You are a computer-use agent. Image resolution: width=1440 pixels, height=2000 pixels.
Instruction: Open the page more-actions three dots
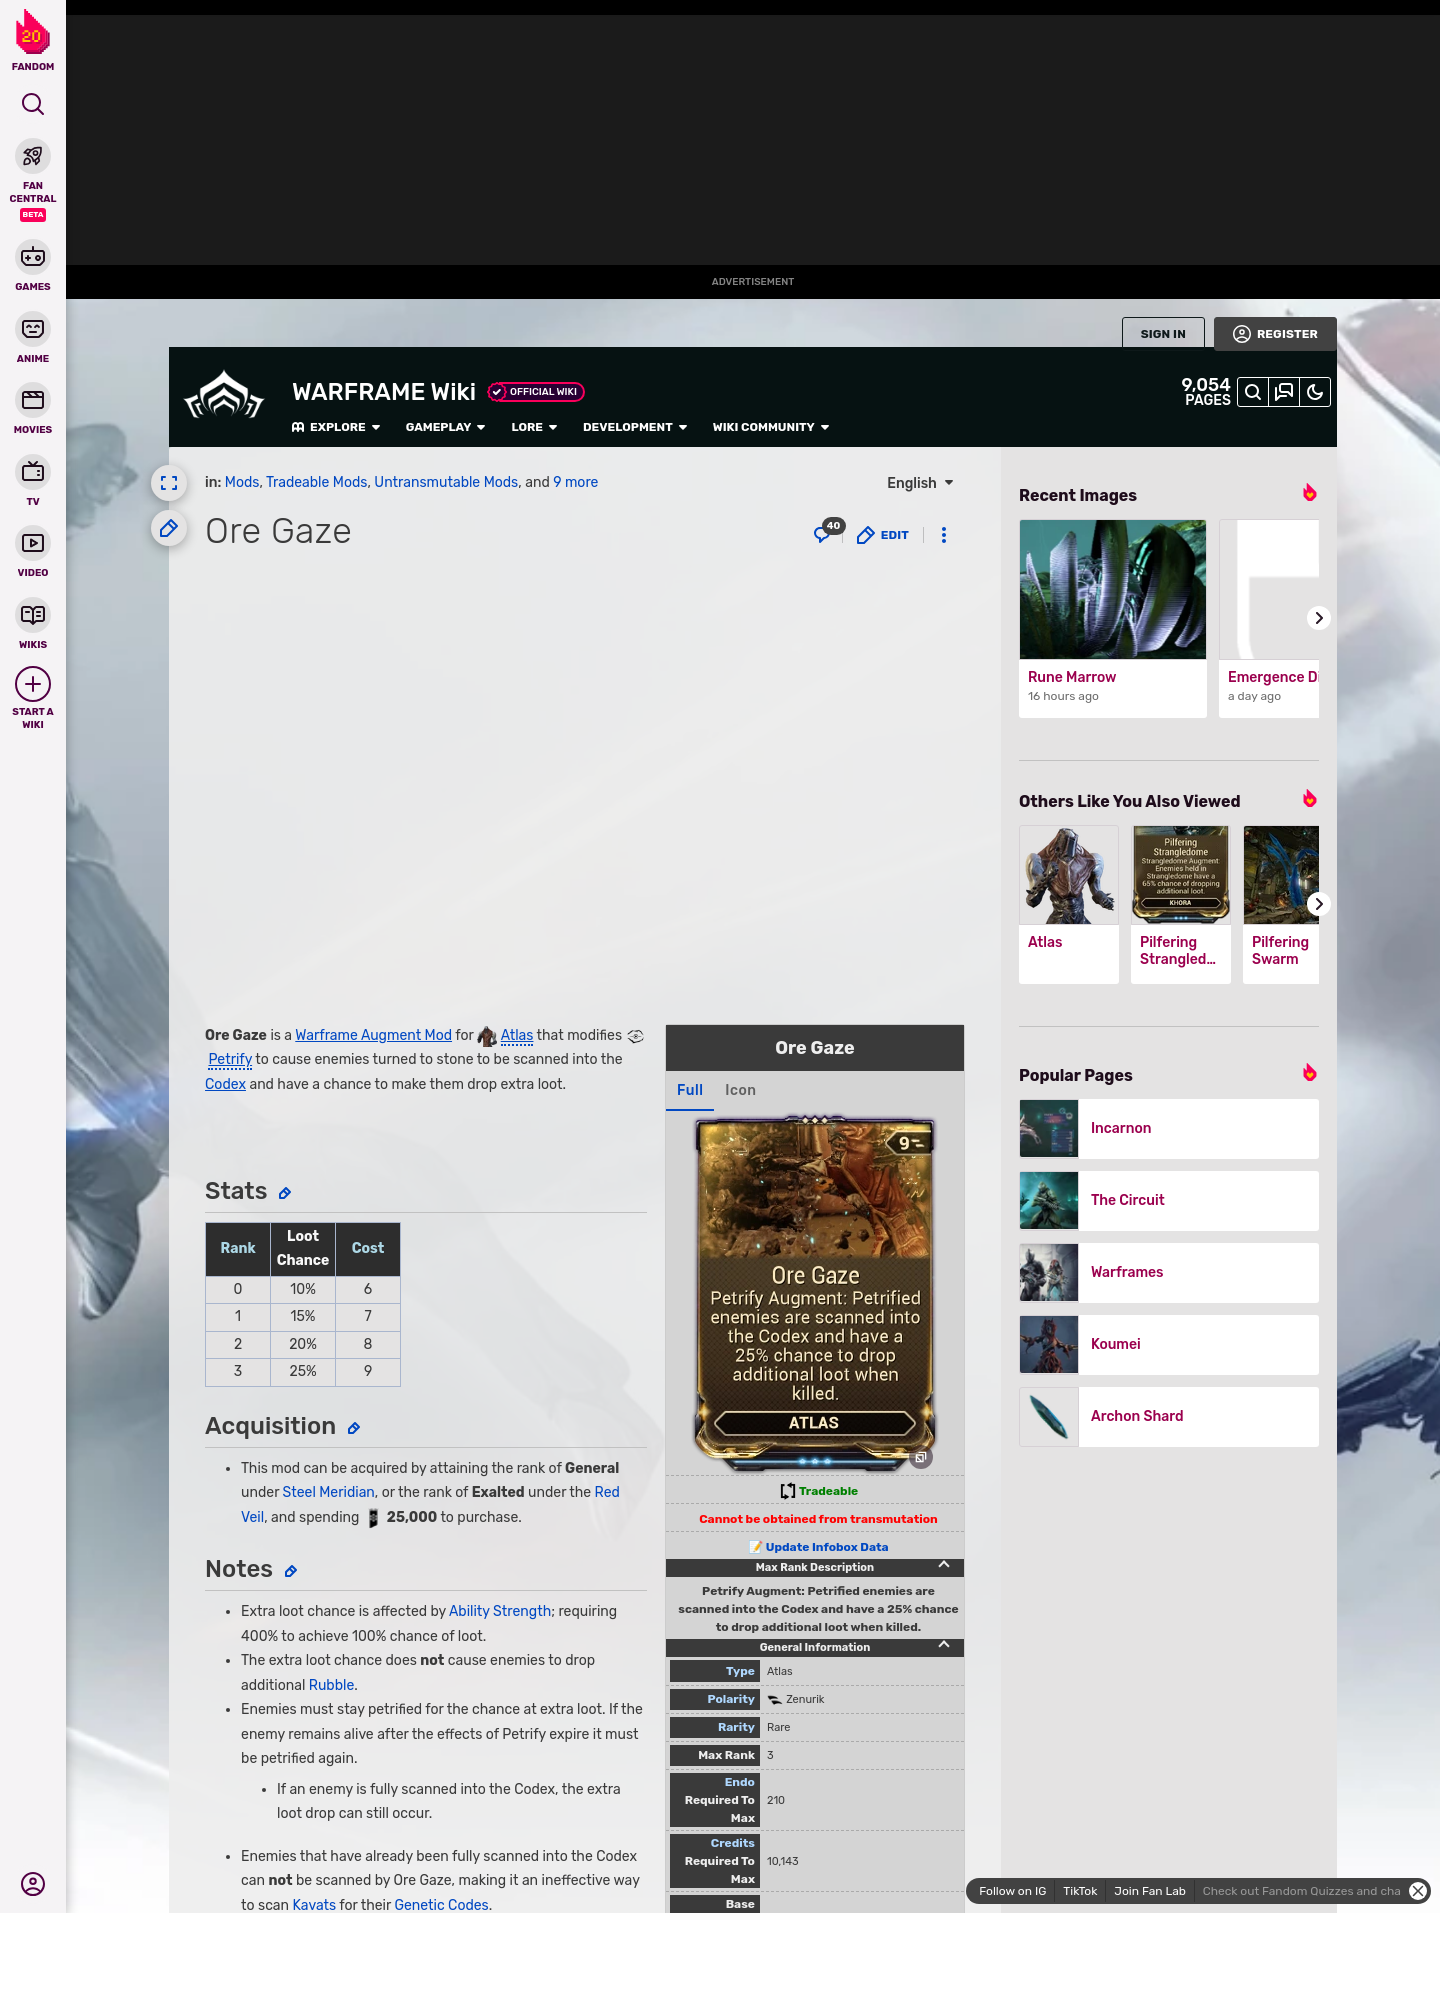point(944,535)
